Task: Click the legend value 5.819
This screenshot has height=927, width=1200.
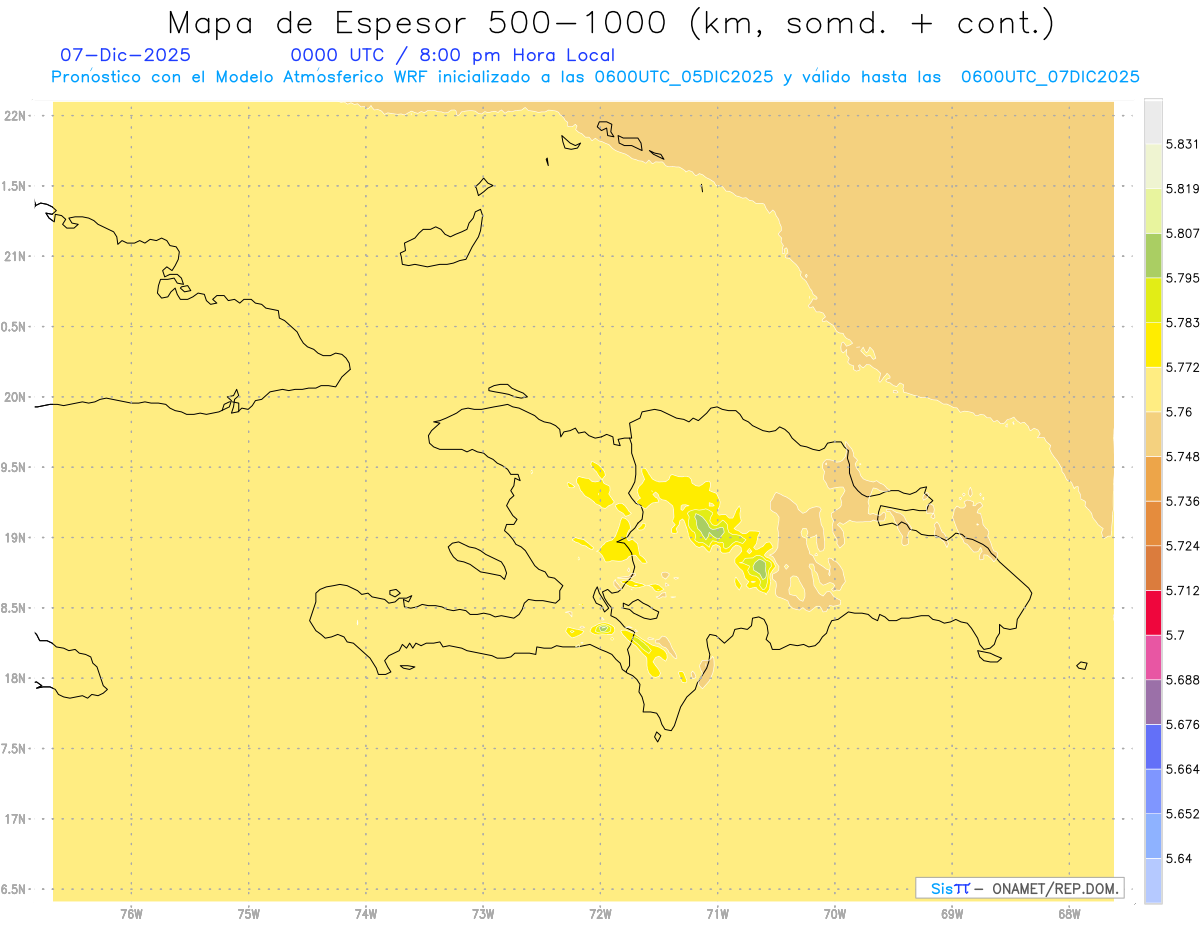Action: coord(1183,188)
